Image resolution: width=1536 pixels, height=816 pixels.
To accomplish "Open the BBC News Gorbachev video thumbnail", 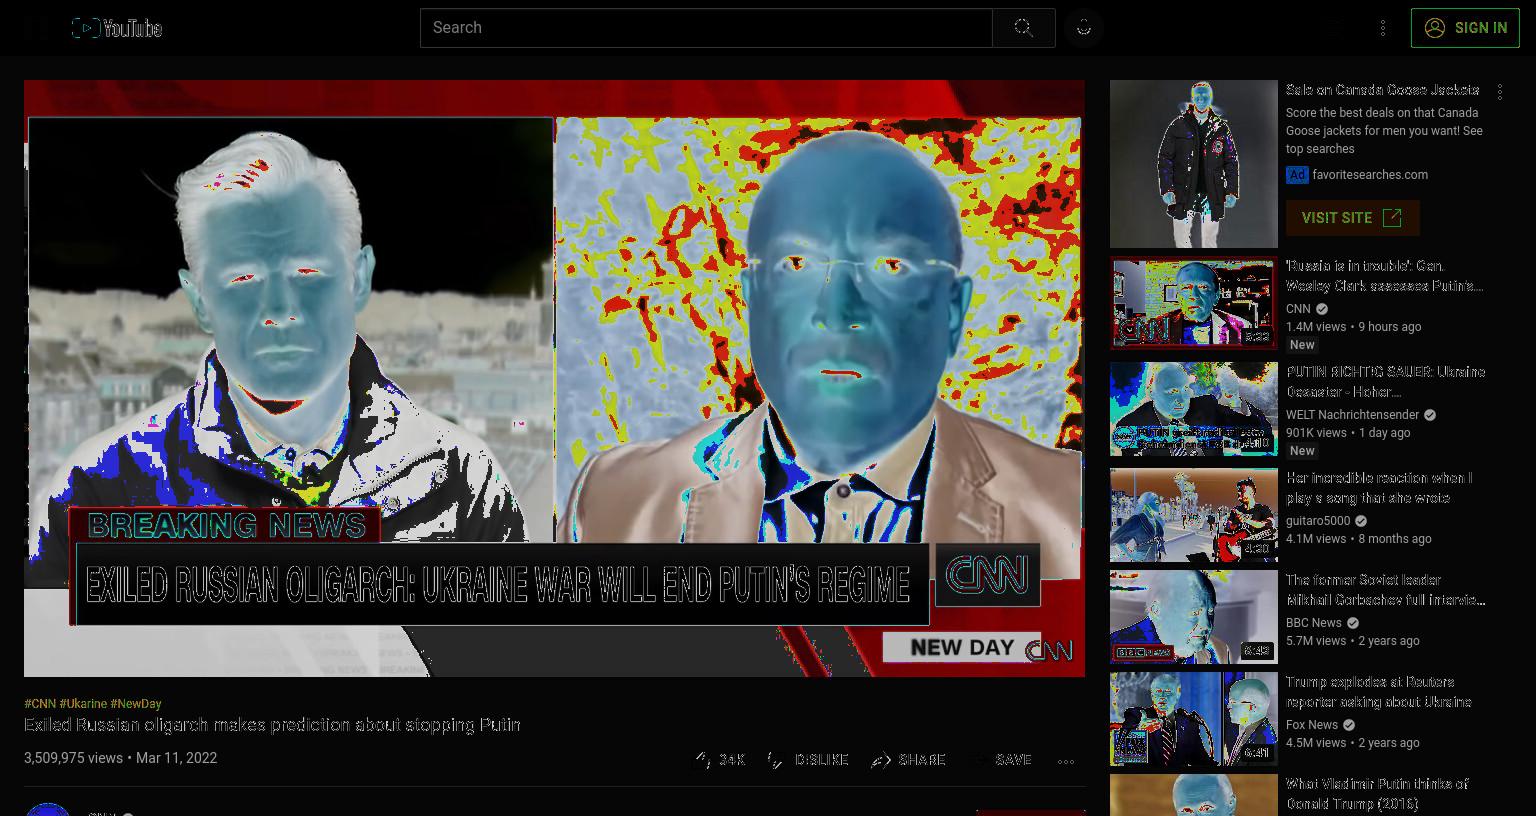I will (x=1194, y=617).
